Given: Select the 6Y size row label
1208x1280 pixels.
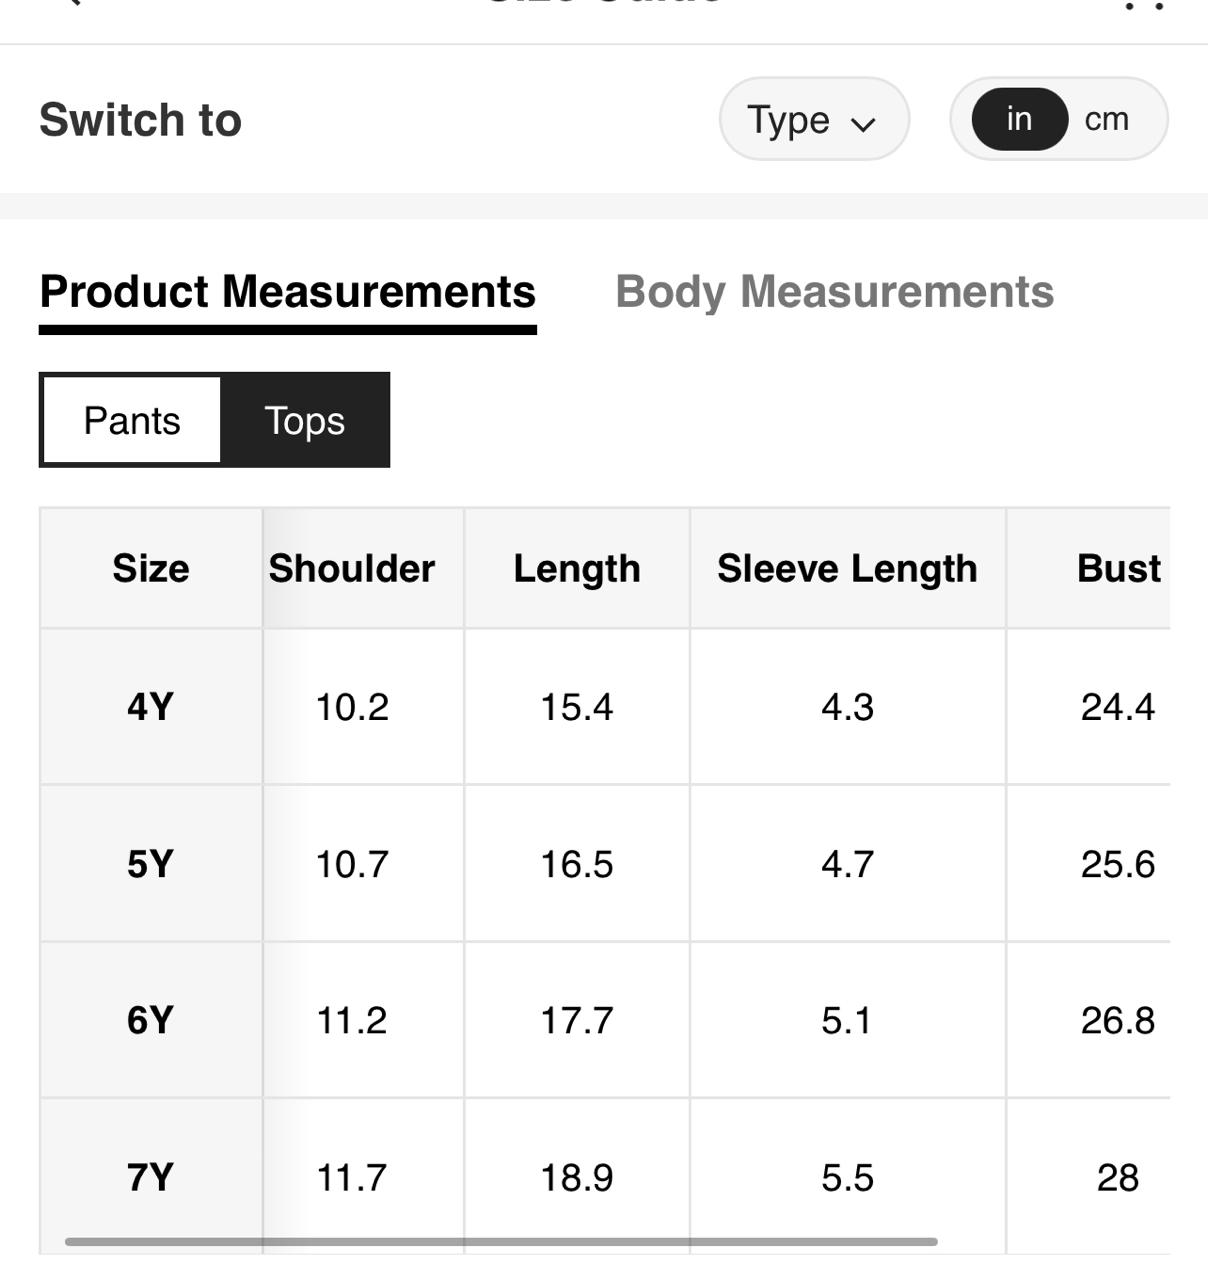Looking at the screenshot, I should click(x=151, y=1020).
